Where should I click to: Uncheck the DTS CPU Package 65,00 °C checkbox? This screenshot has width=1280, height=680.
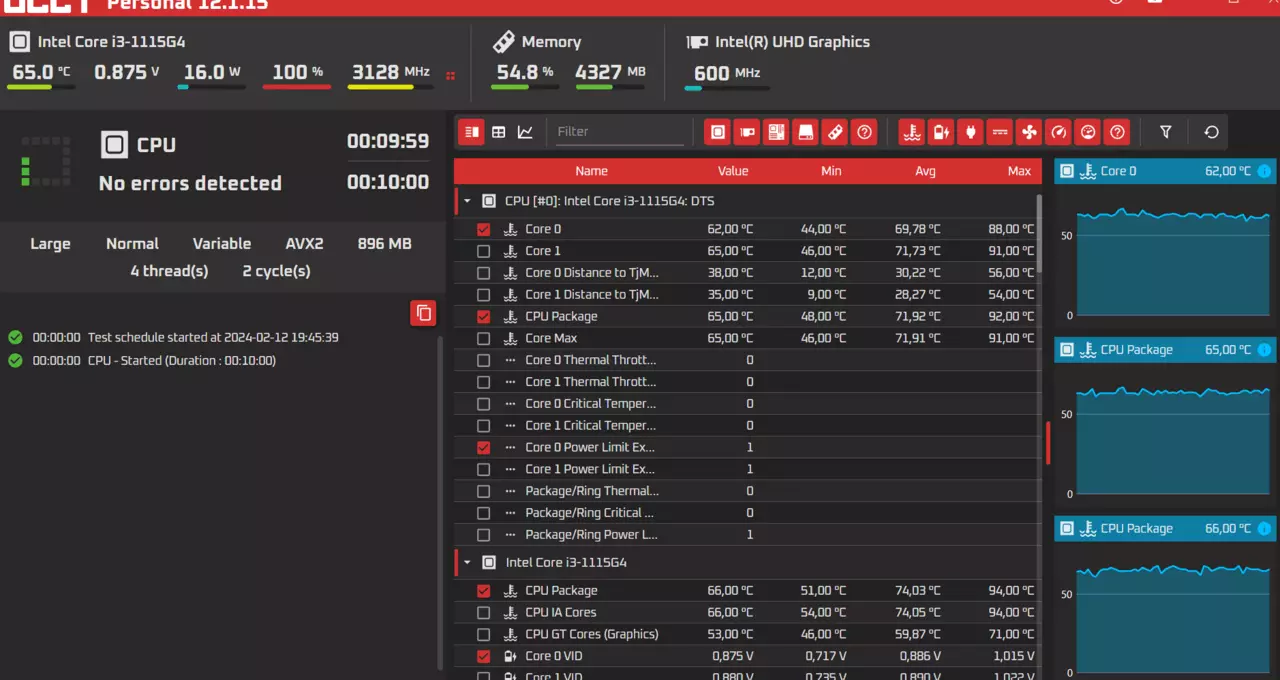484,316
